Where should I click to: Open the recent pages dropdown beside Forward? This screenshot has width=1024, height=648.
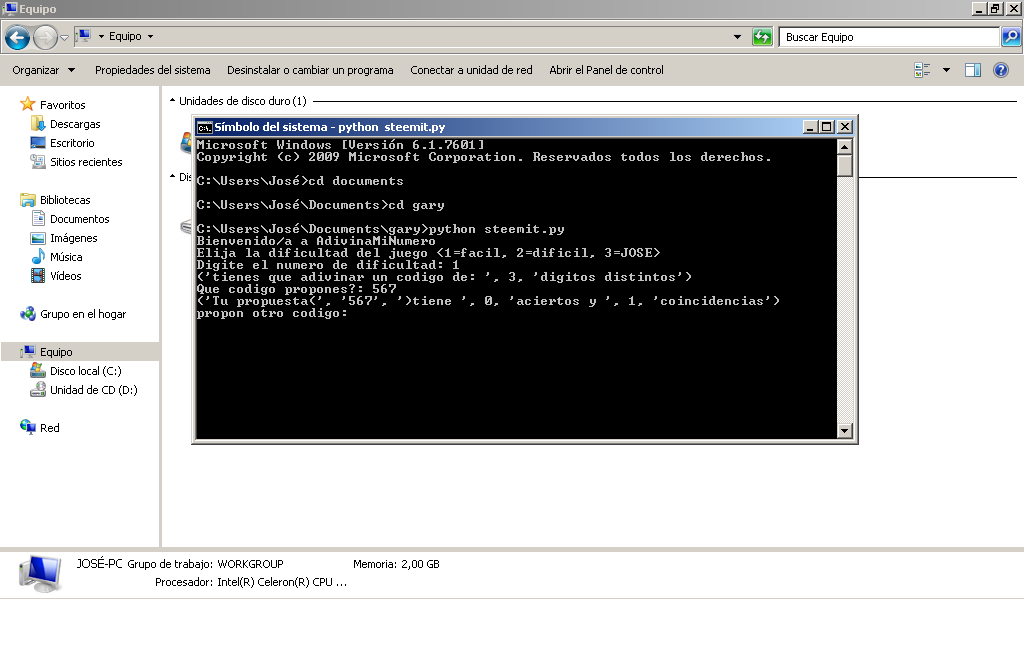[65, 38]
